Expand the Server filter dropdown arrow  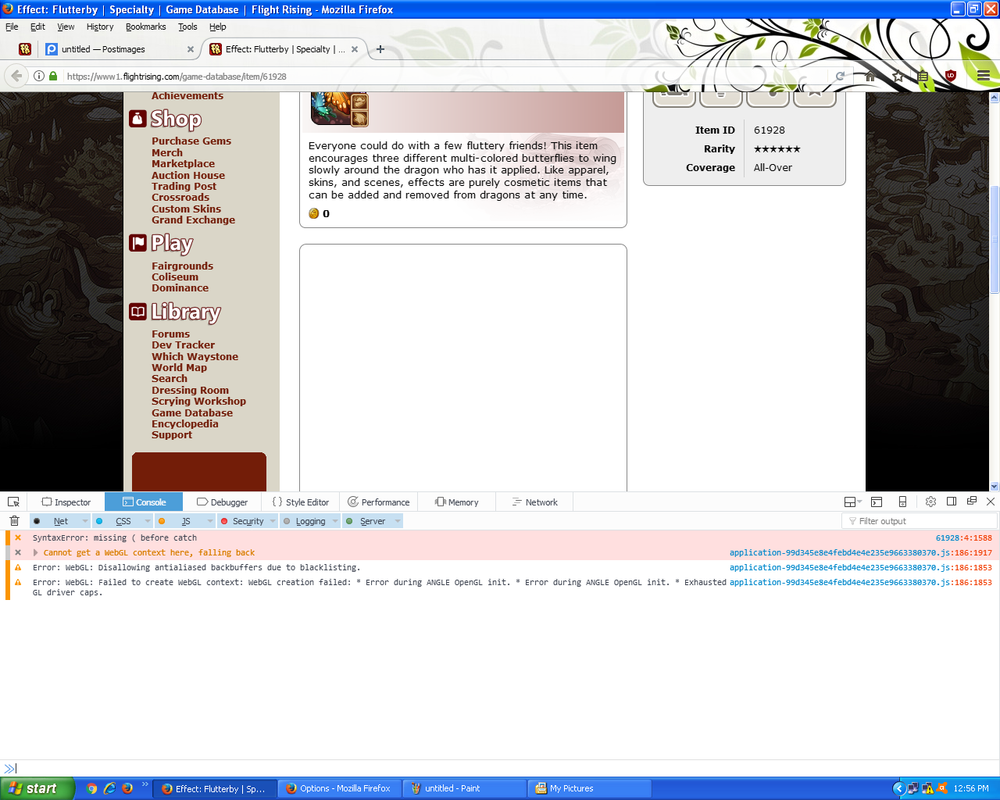click(x=398, y=521)
